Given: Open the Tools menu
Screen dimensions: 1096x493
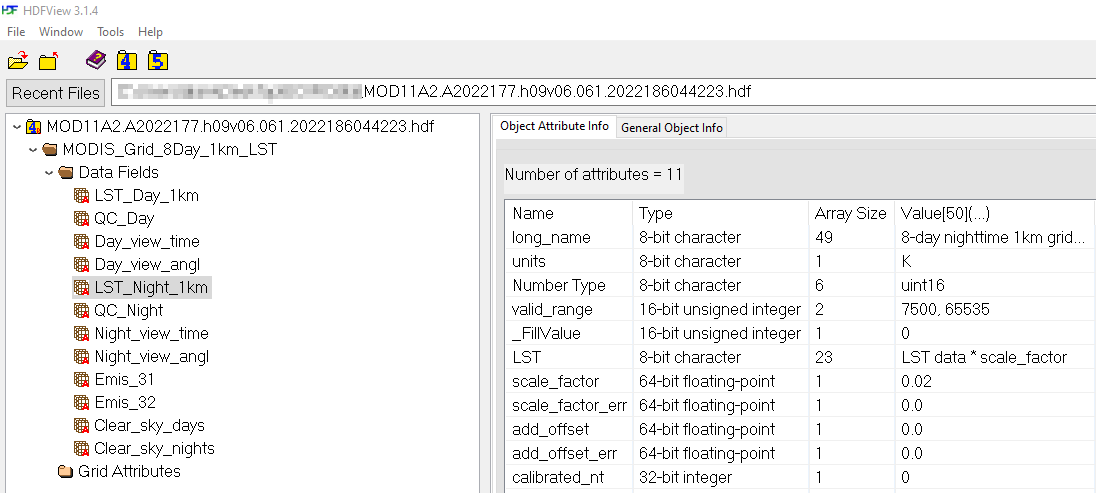Looking at the screenshot, I should tap(110, 32).
